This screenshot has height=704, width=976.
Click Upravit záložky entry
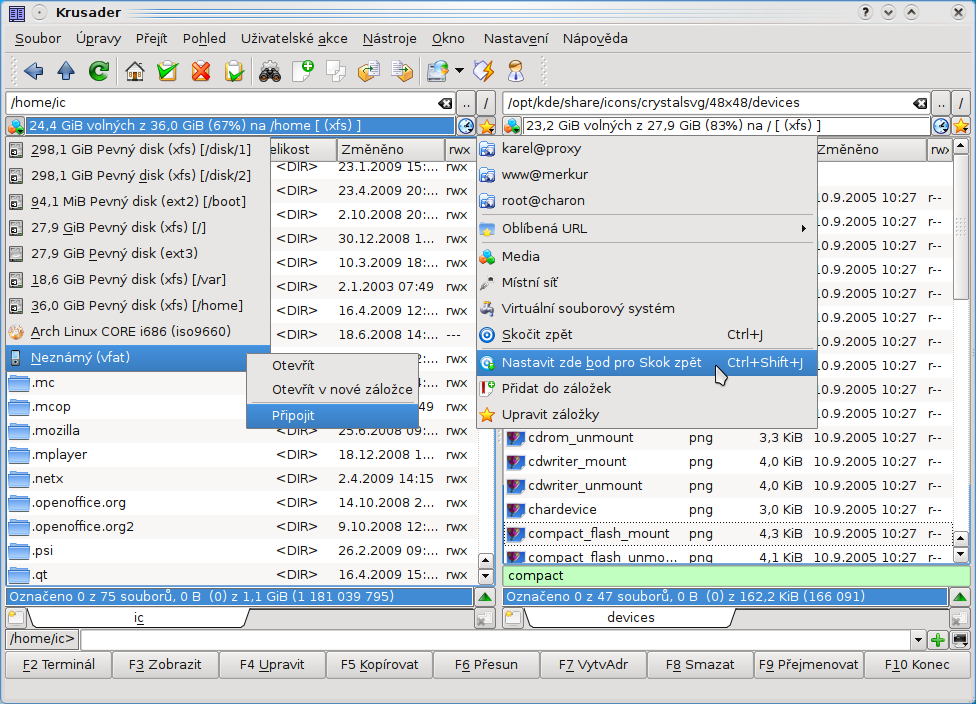[647, 415]
